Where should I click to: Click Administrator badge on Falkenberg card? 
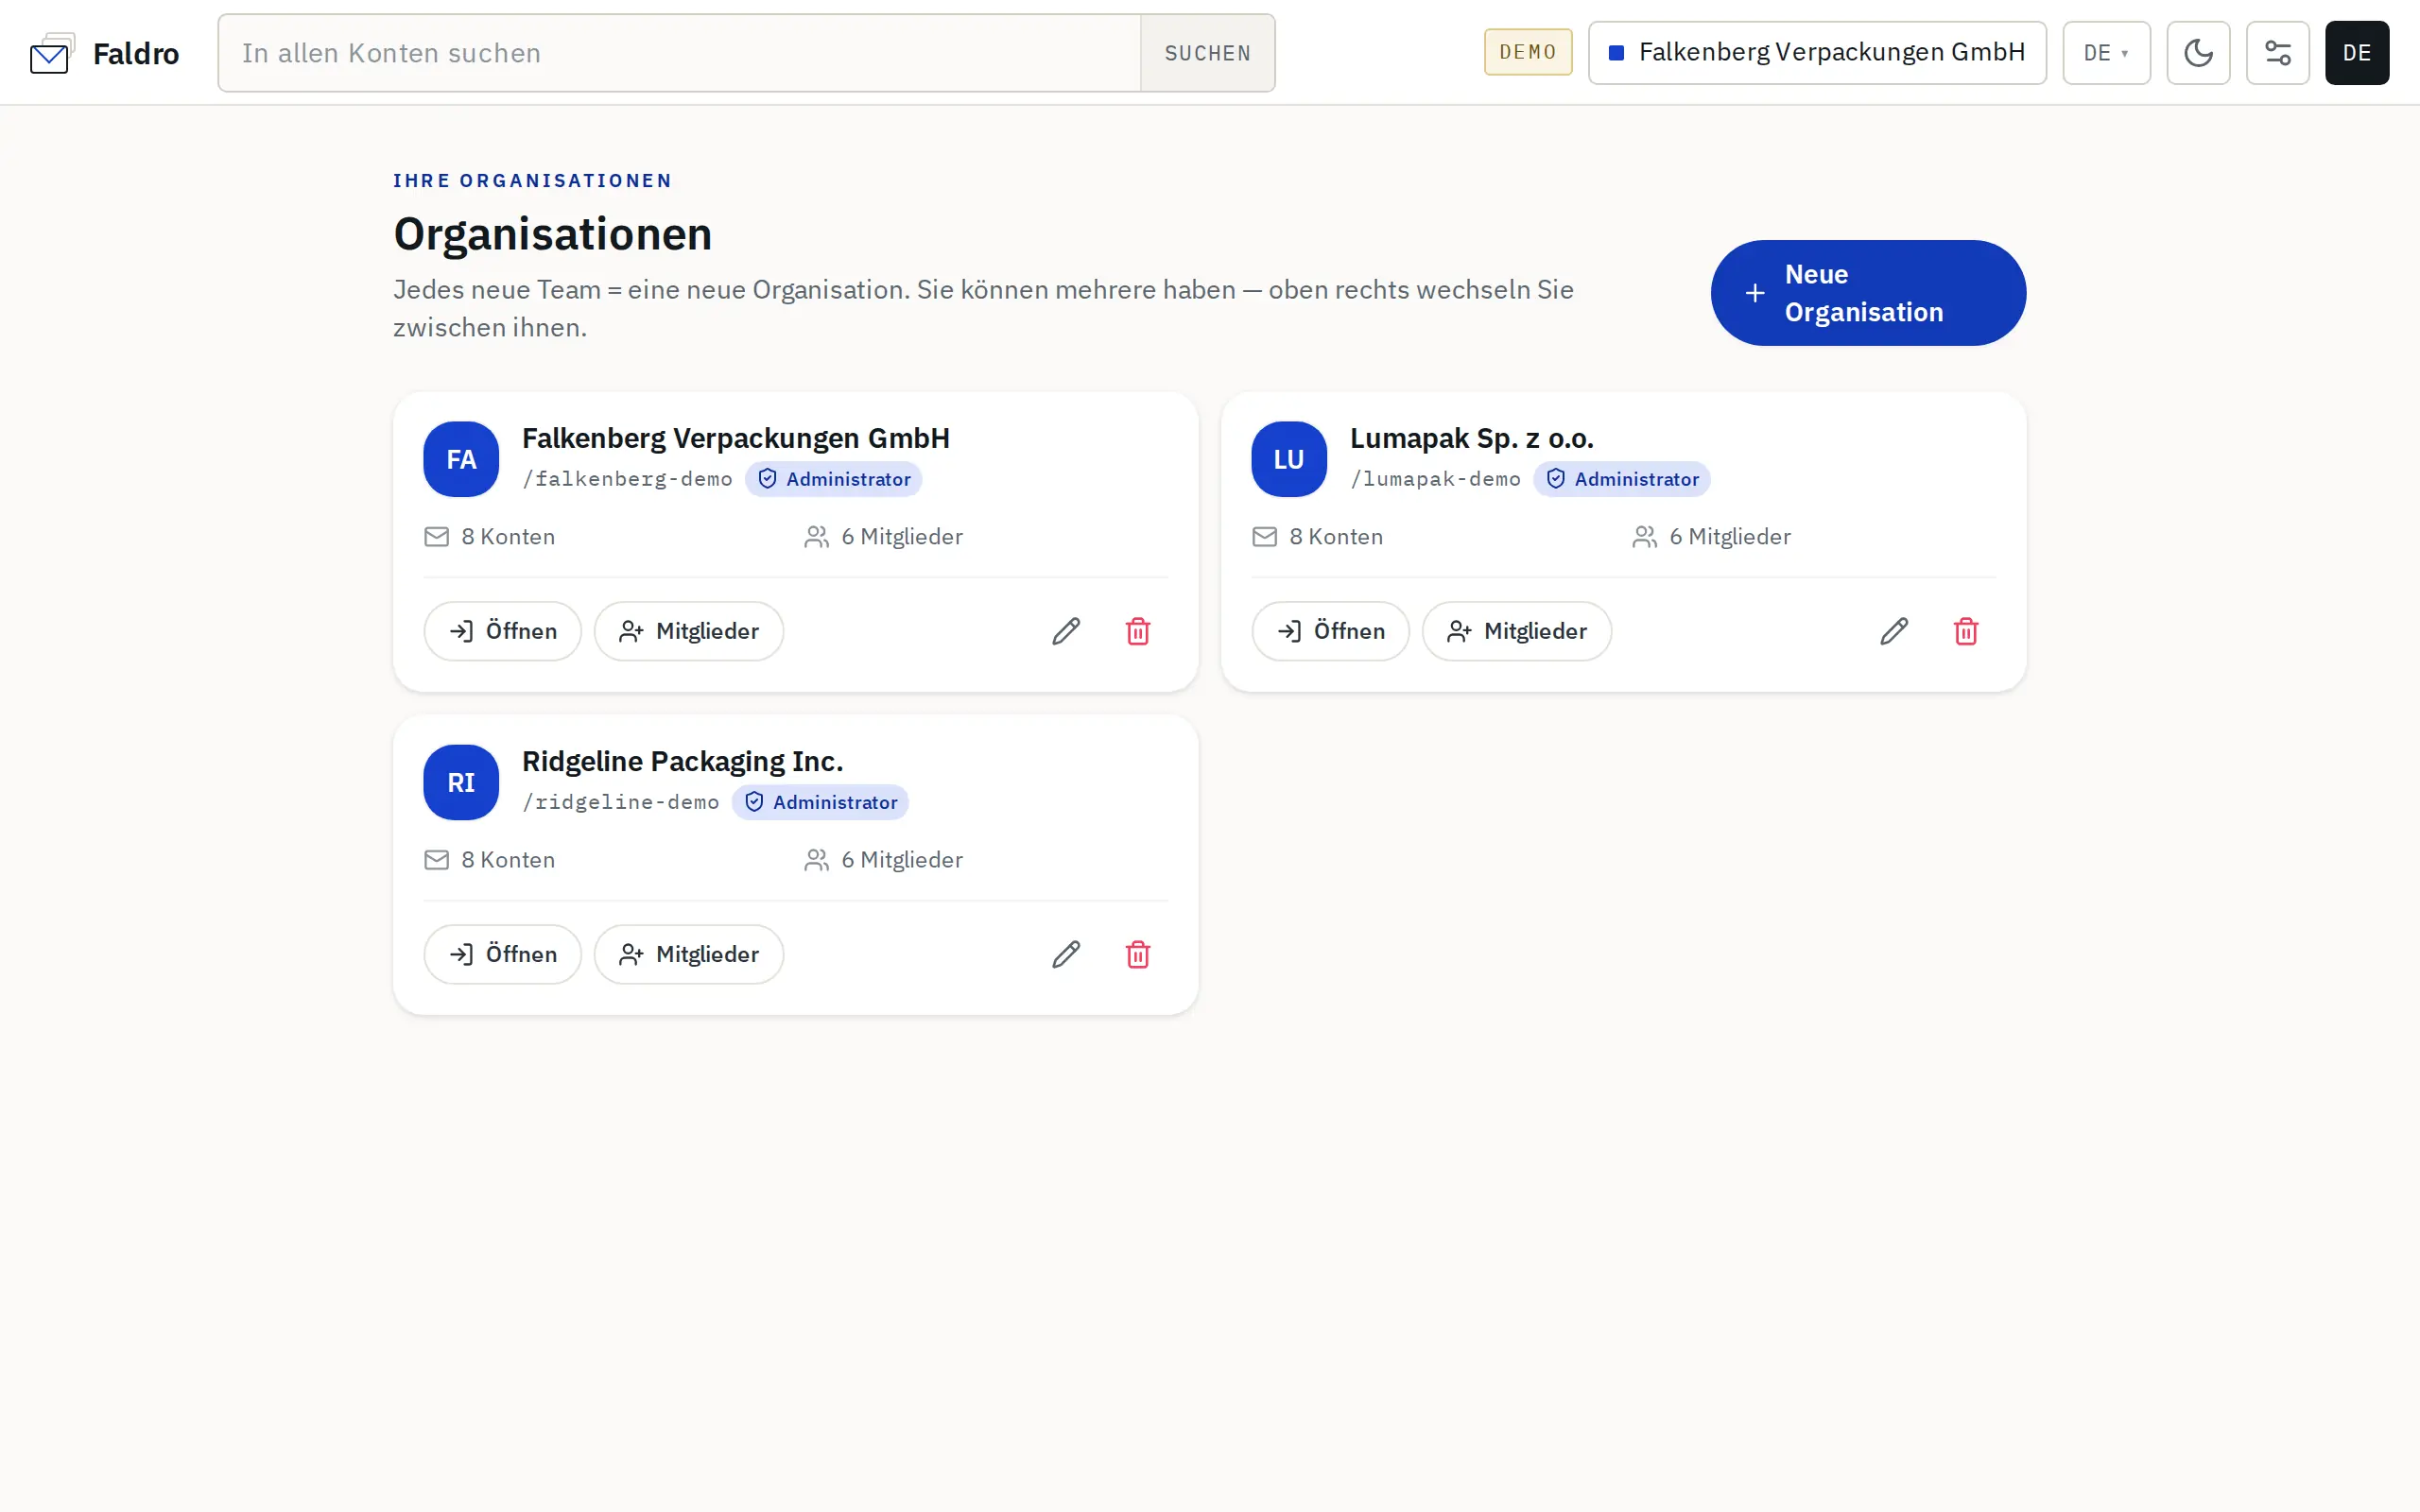tap(834, 479)
